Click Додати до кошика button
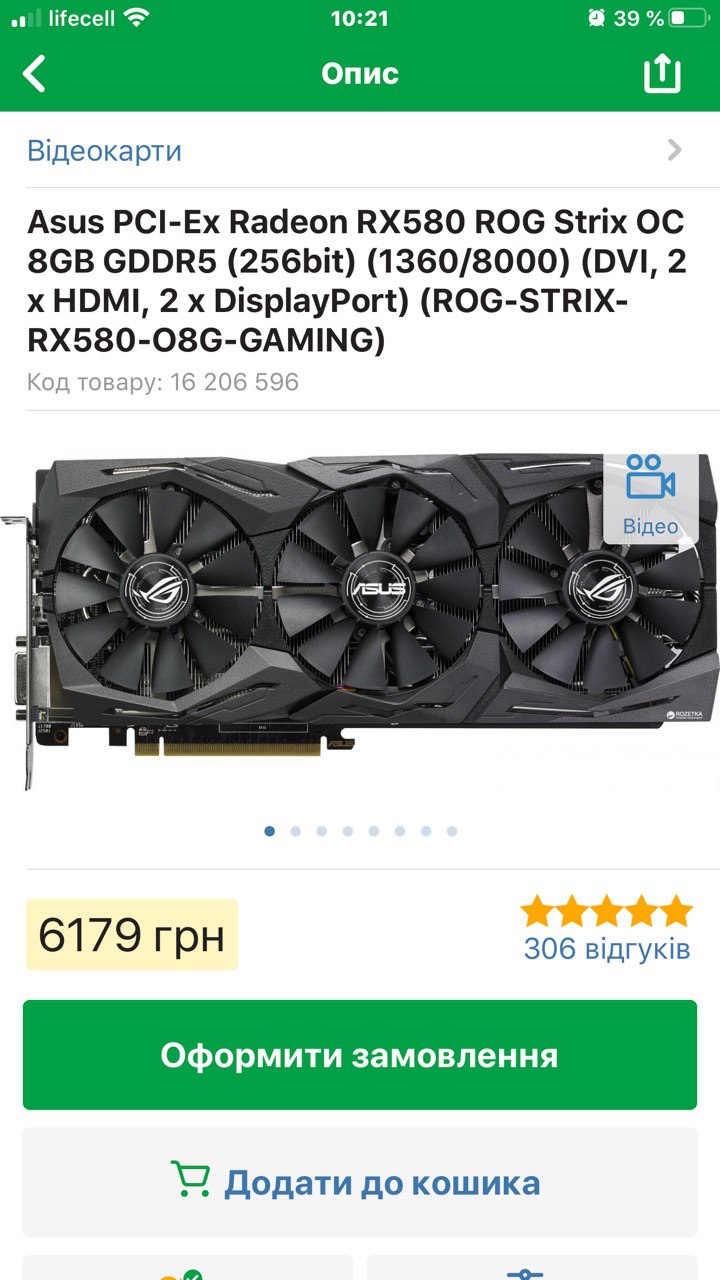 tap(360, 1183)
